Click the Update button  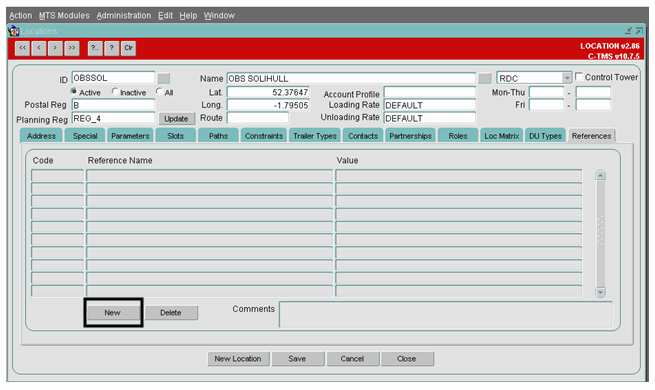tap(176, 119)
